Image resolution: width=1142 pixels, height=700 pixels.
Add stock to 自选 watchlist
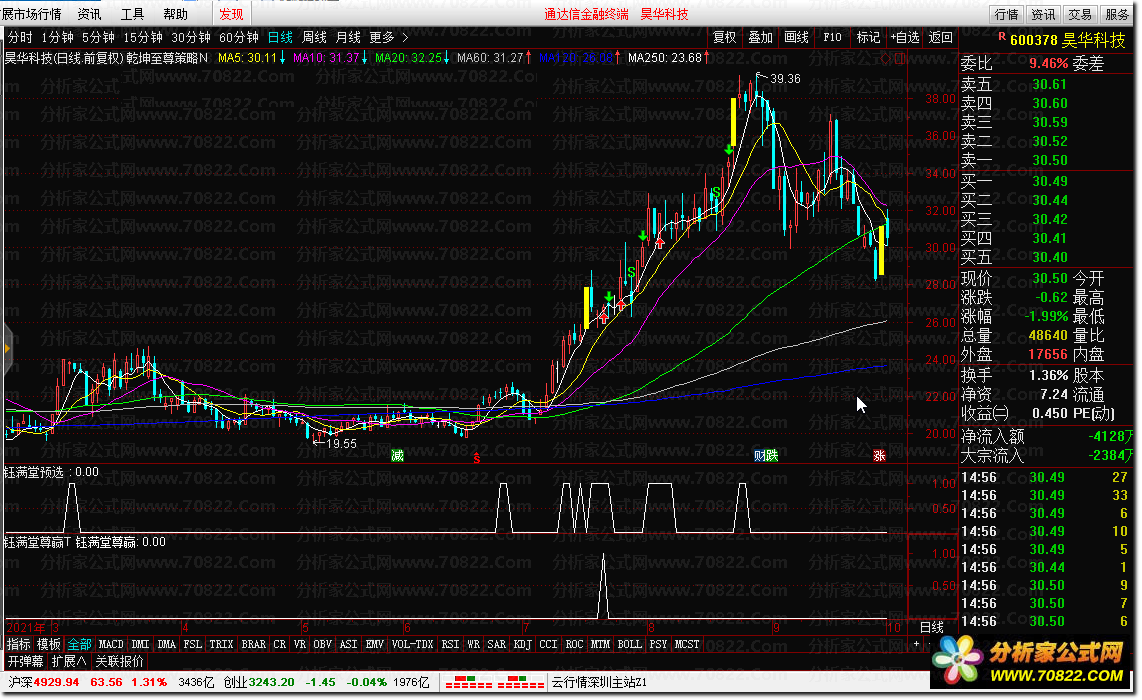click(905, 37)
